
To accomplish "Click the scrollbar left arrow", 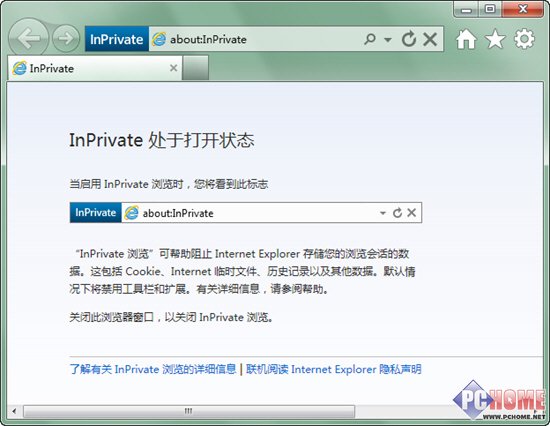I will [14, 411].
